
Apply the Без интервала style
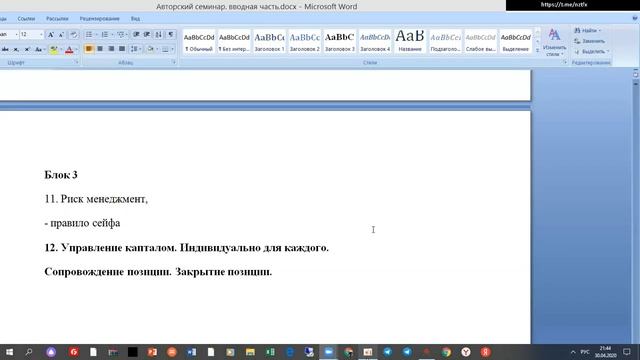(234, 42)
